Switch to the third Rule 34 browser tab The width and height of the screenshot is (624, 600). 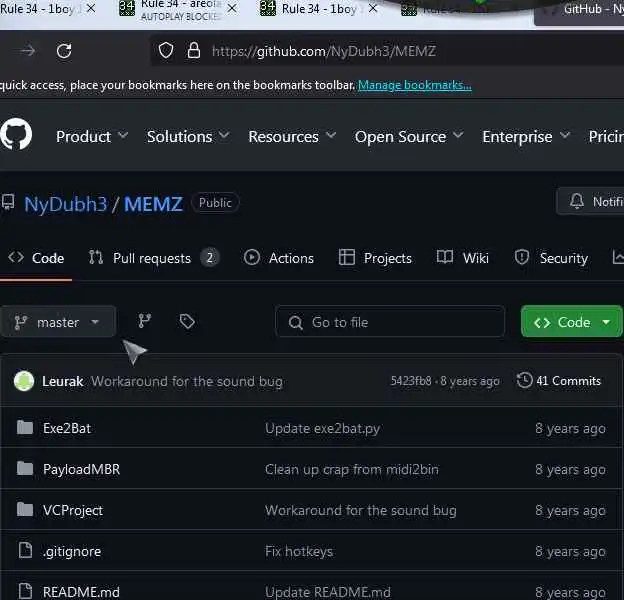tap(319, 9)
